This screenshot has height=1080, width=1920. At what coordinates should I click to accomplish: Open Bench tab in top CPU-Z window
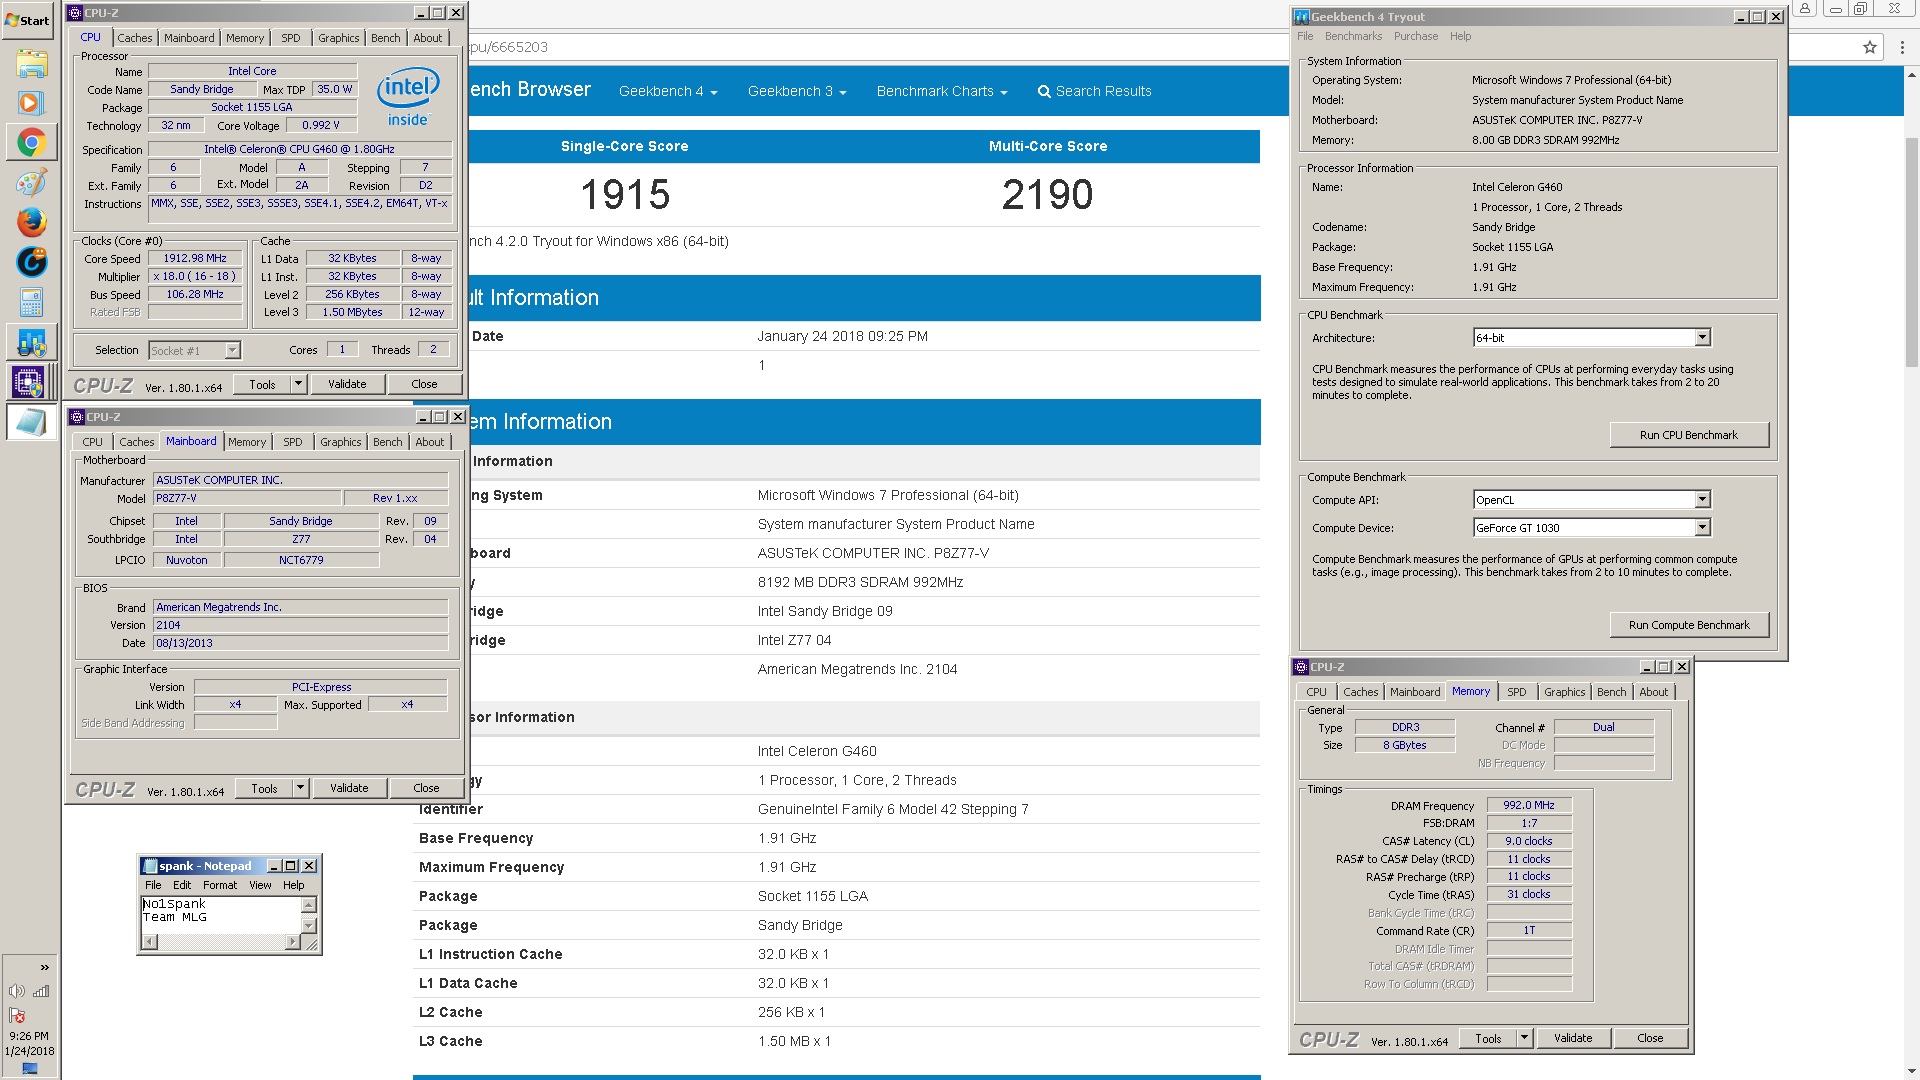click(385, 38)
